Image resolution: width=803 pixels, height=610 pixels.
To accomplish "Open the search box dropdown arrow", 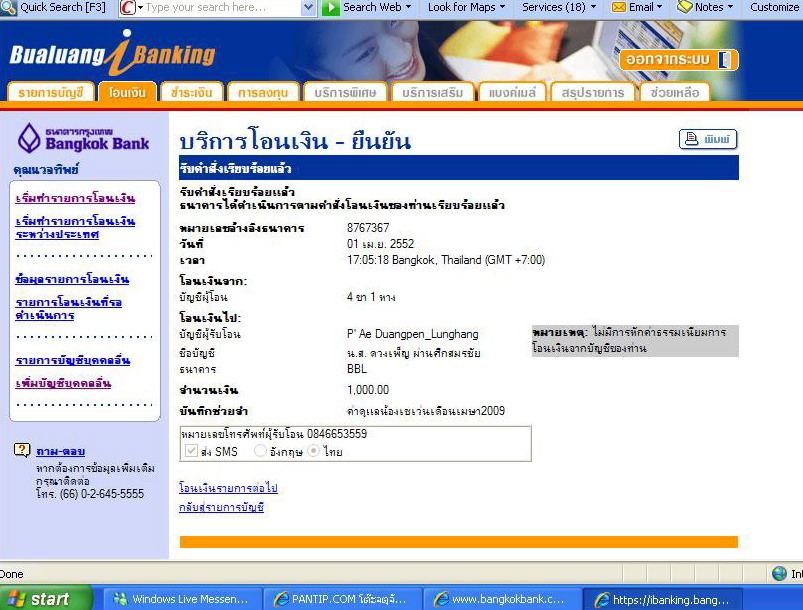I will [308, 8].
